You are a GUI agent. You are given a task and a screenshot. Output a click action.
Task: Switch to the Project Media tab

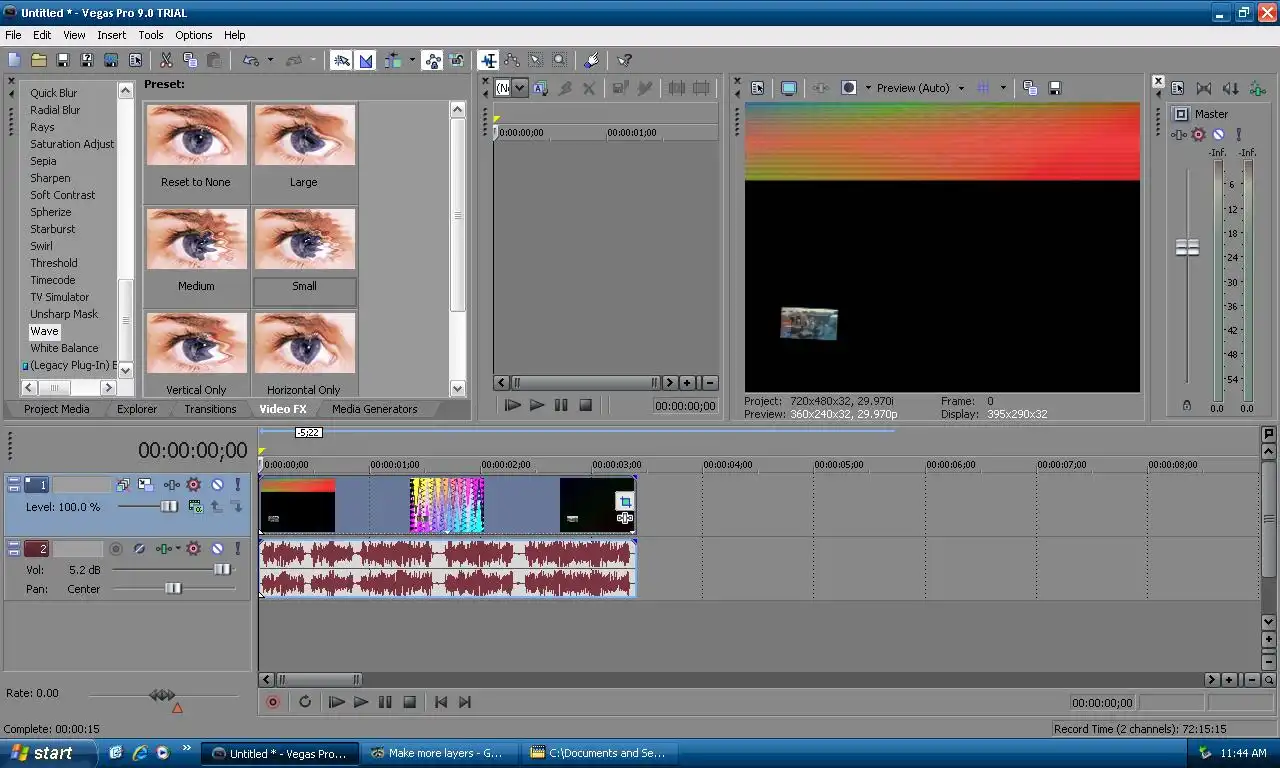(56, 409)
